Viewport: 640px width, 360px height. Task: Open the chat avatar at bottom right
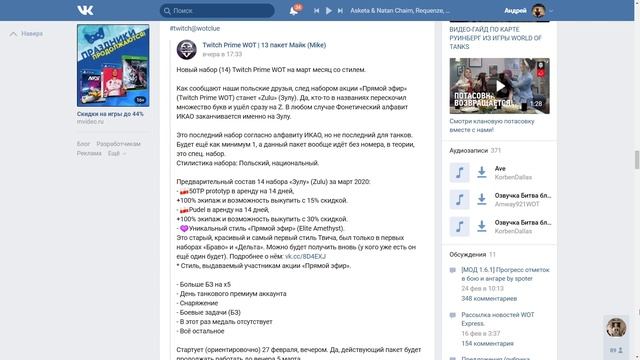pos(616,327)
